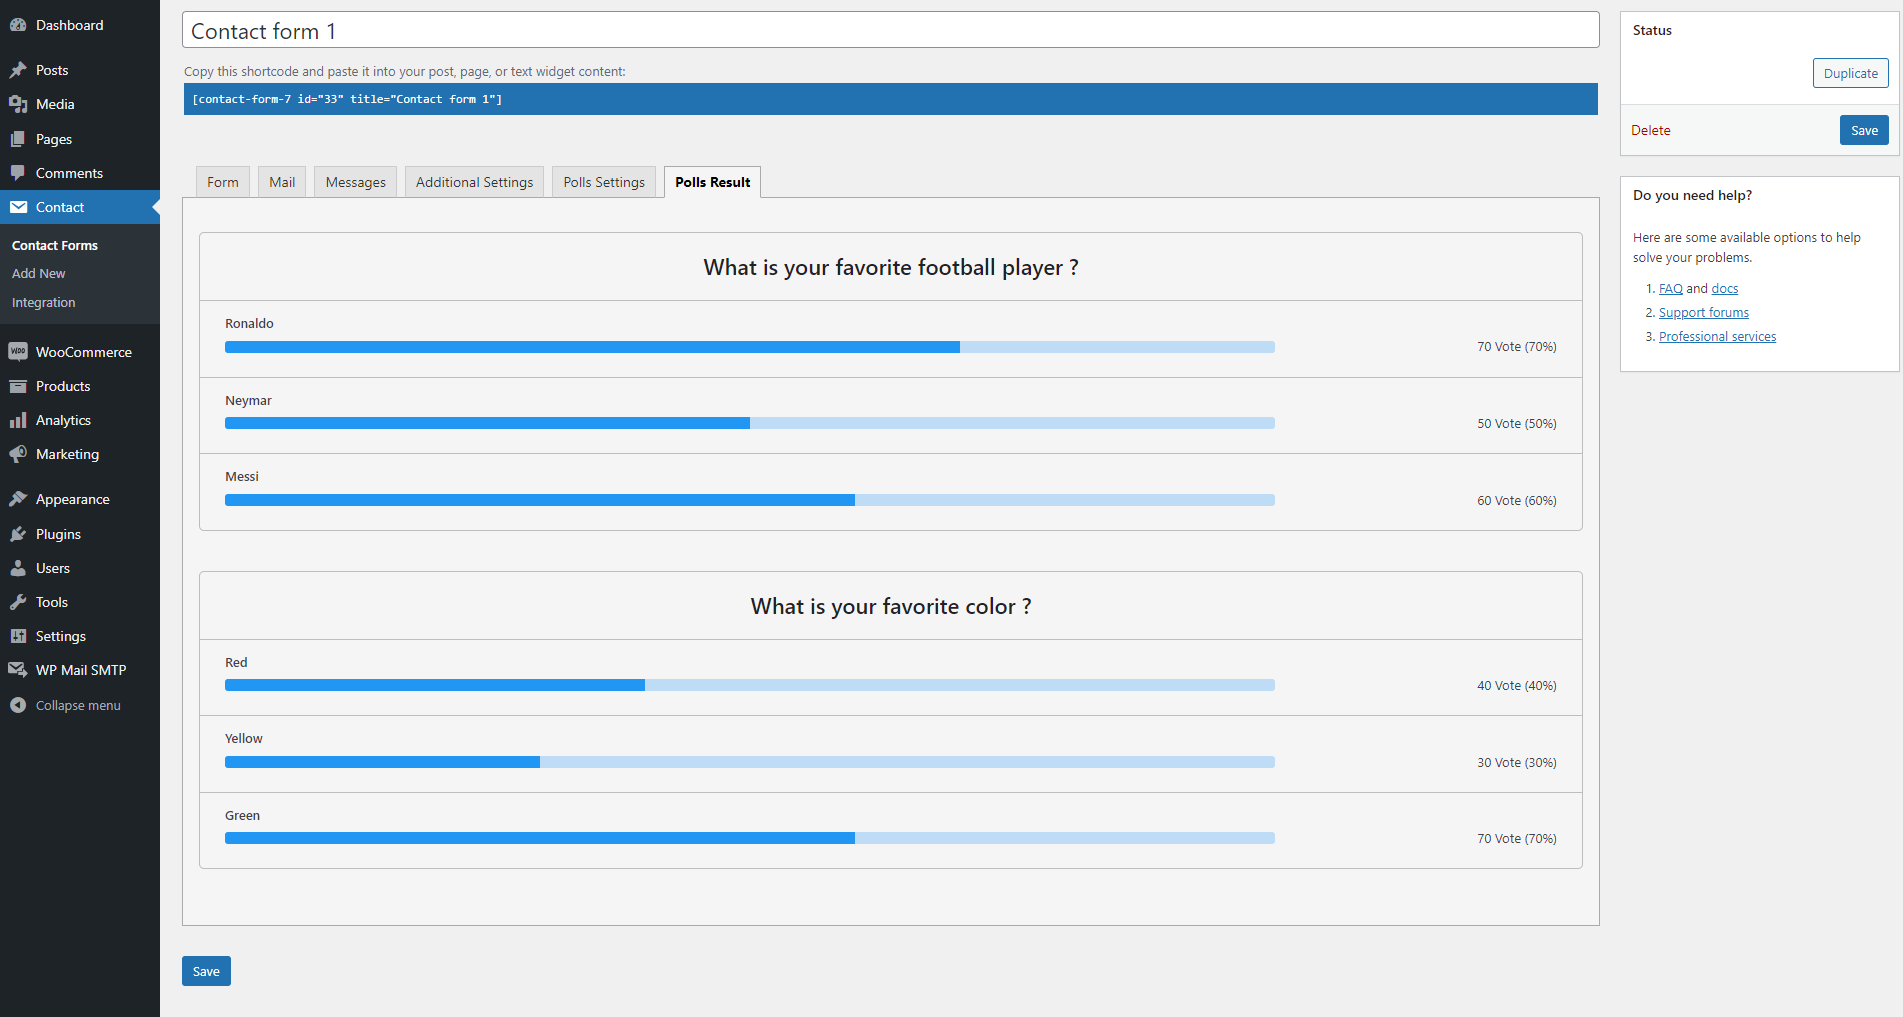The height and width of the screenshot is (1017, 1903).
Task: Click Save button below the polls
Action: [x=206, y=971]
